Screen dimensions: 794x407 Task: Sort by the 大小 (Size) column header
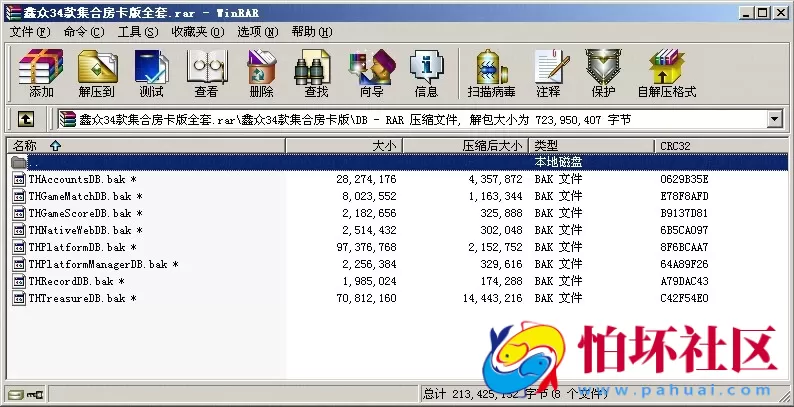[344, 146]
